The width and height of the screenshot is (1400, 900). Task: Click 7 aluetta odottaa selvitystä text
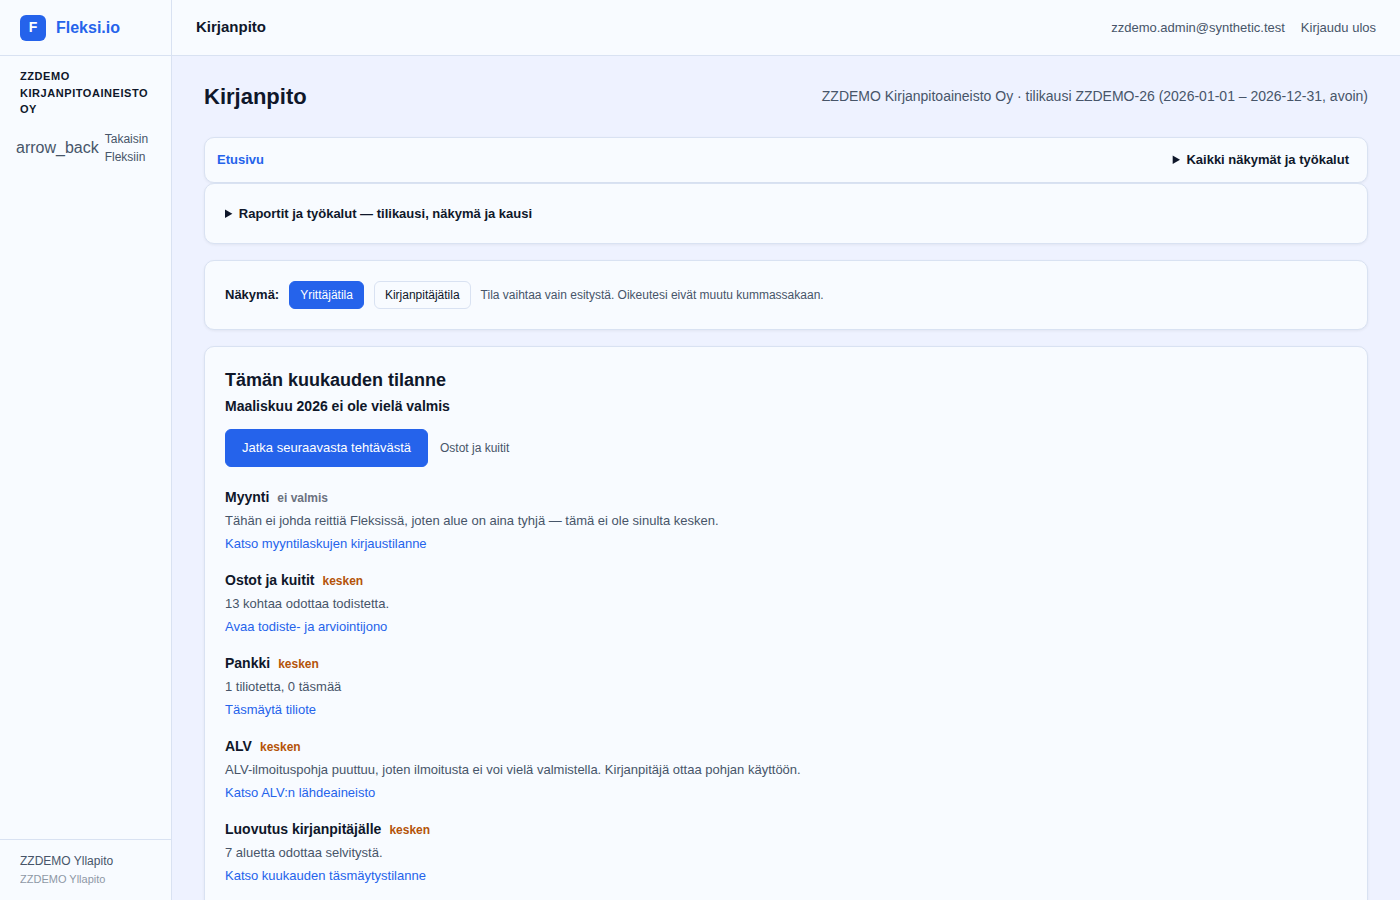click(304, 853)
